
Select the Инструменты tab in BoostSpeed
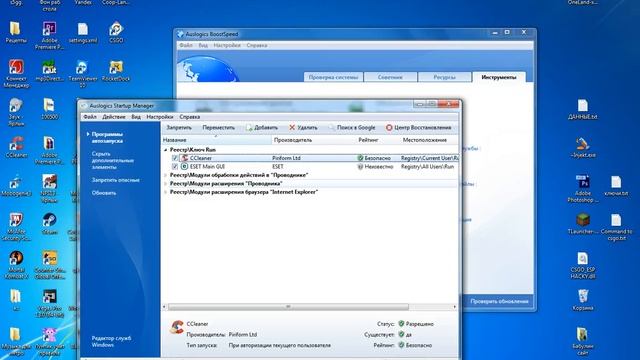[499, 77]
